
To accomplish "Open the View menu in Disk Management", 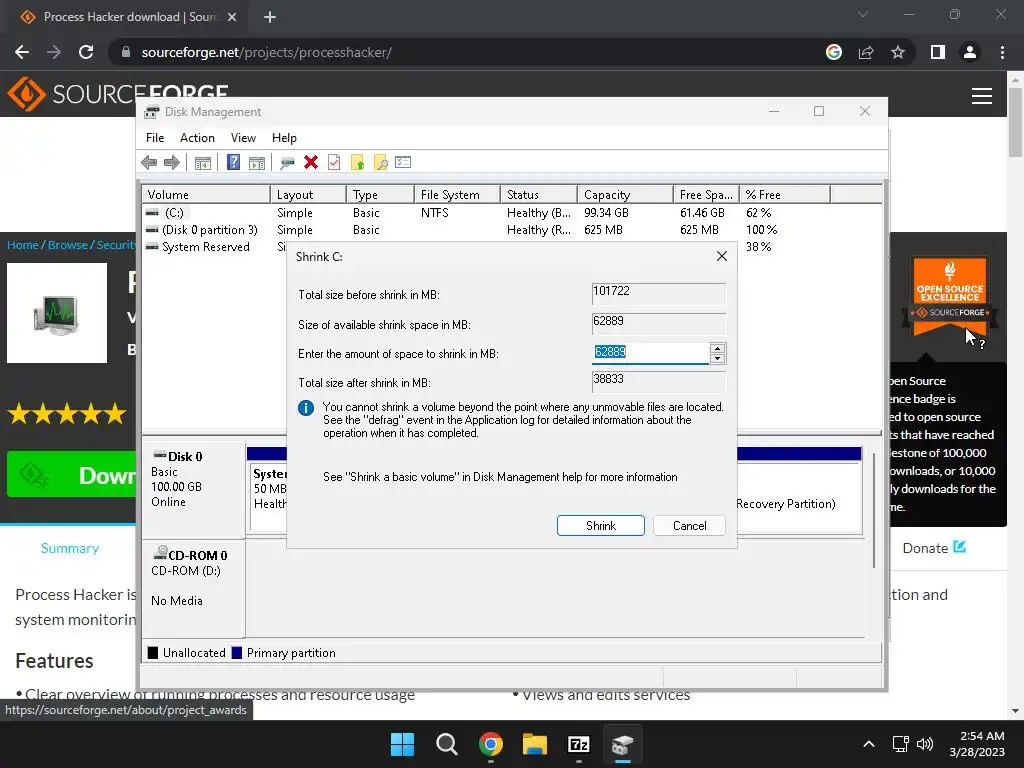I will [x=243, y=138].
